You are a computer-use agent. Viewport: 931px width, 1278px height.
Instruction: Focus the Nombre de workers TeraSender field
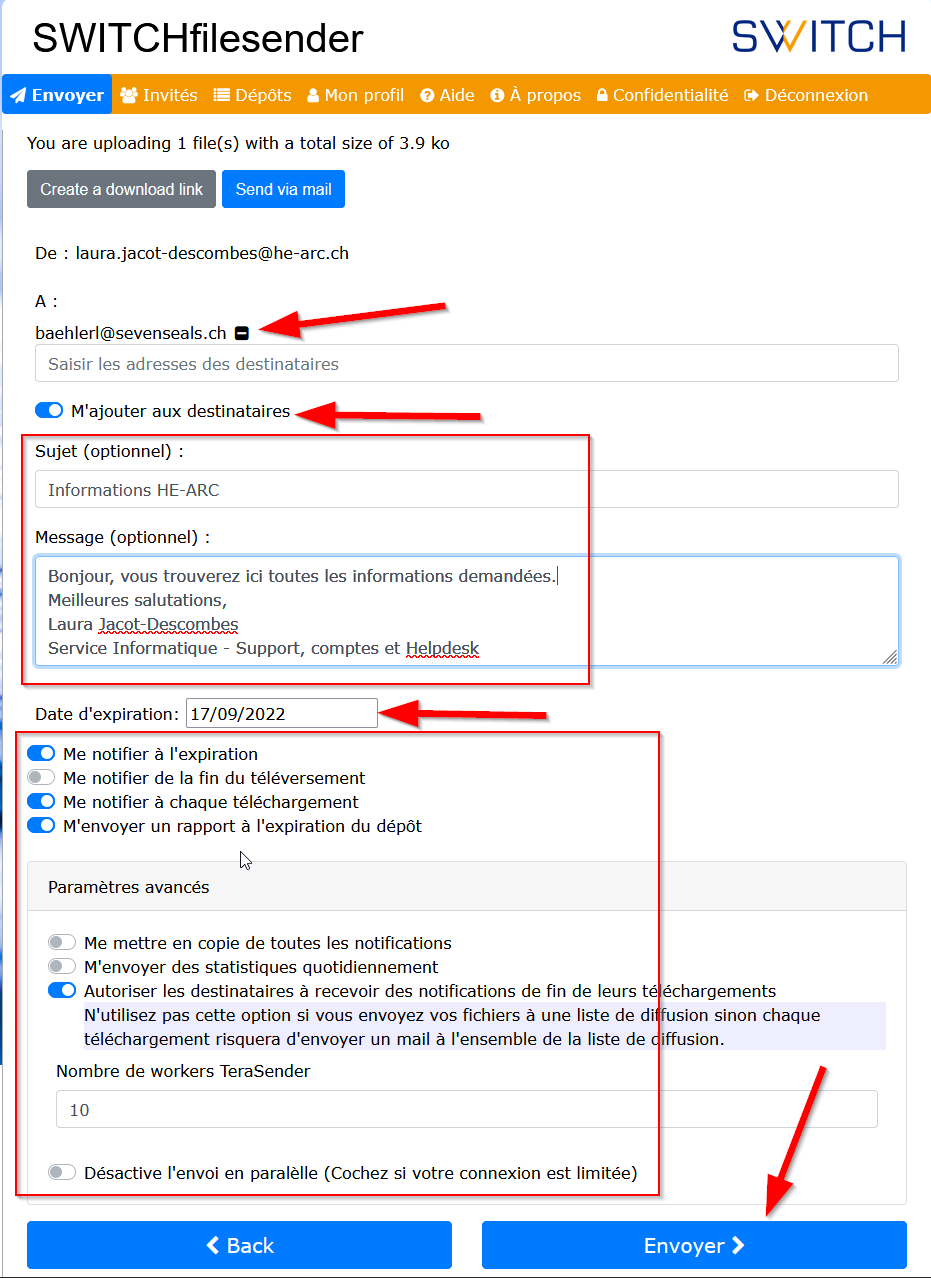pyautogui.click(x=467, y=1110)
